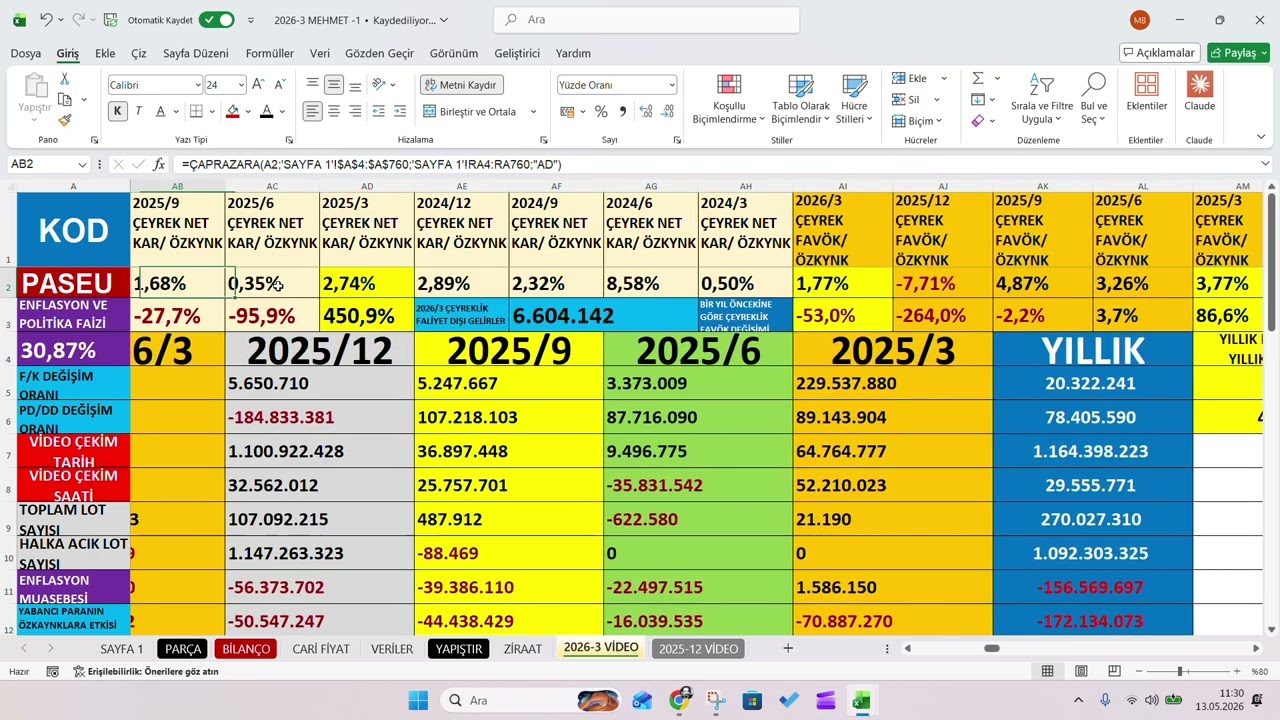
Task: Switch to Normal view button
Action: (1047, 671)
